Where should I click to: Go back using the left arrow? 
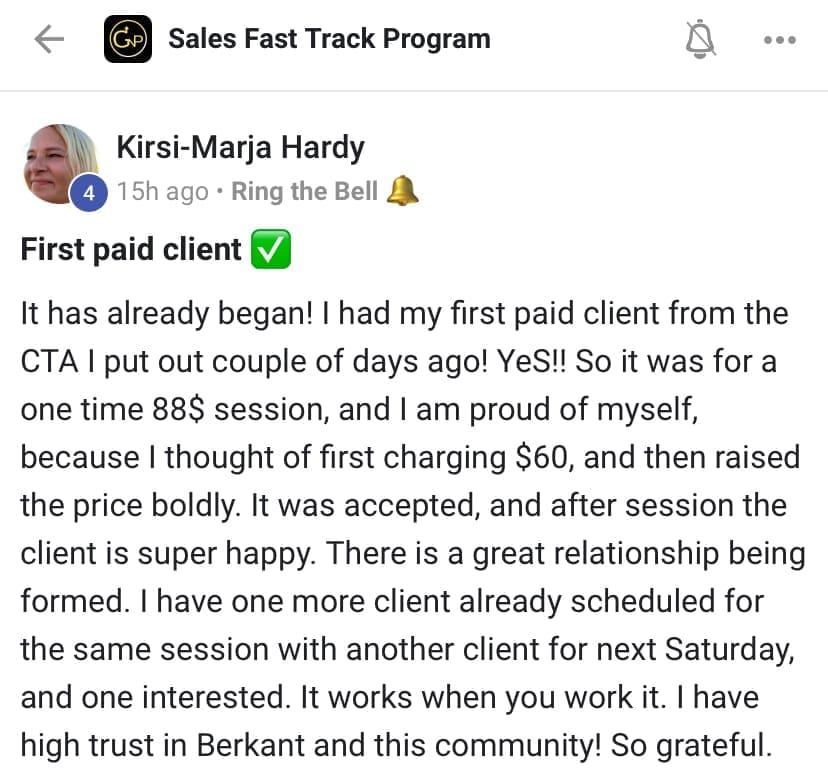(49, 40)
